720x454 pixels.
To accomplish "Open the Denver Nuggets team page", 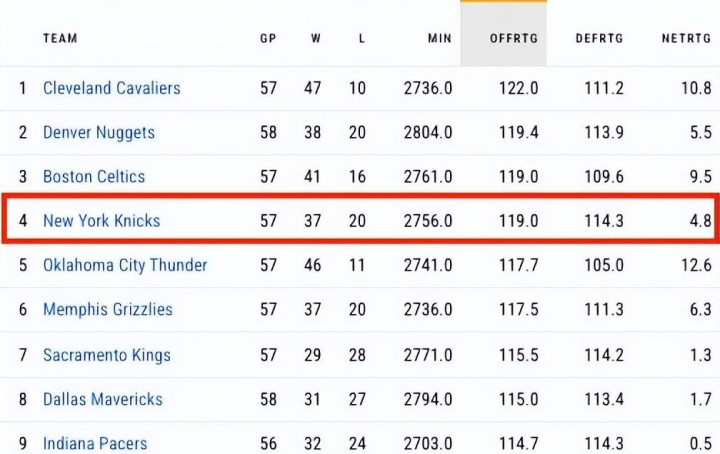I will [98, 132].
